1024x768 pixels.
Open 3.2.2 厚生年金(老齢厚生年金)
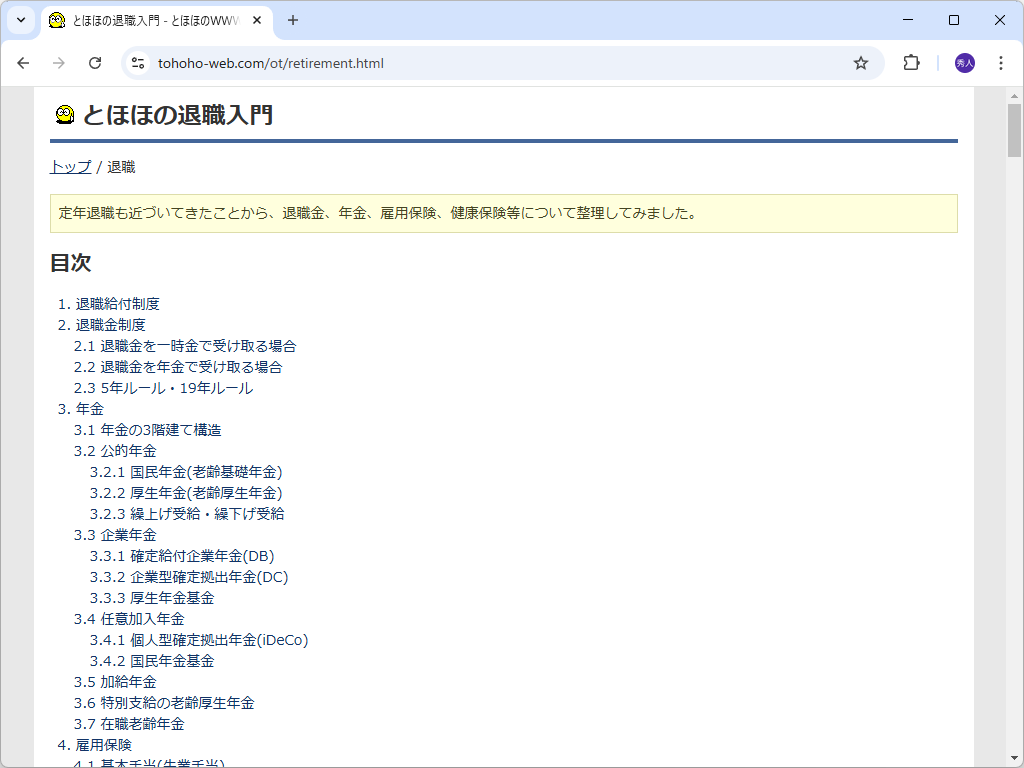[186, 493]
